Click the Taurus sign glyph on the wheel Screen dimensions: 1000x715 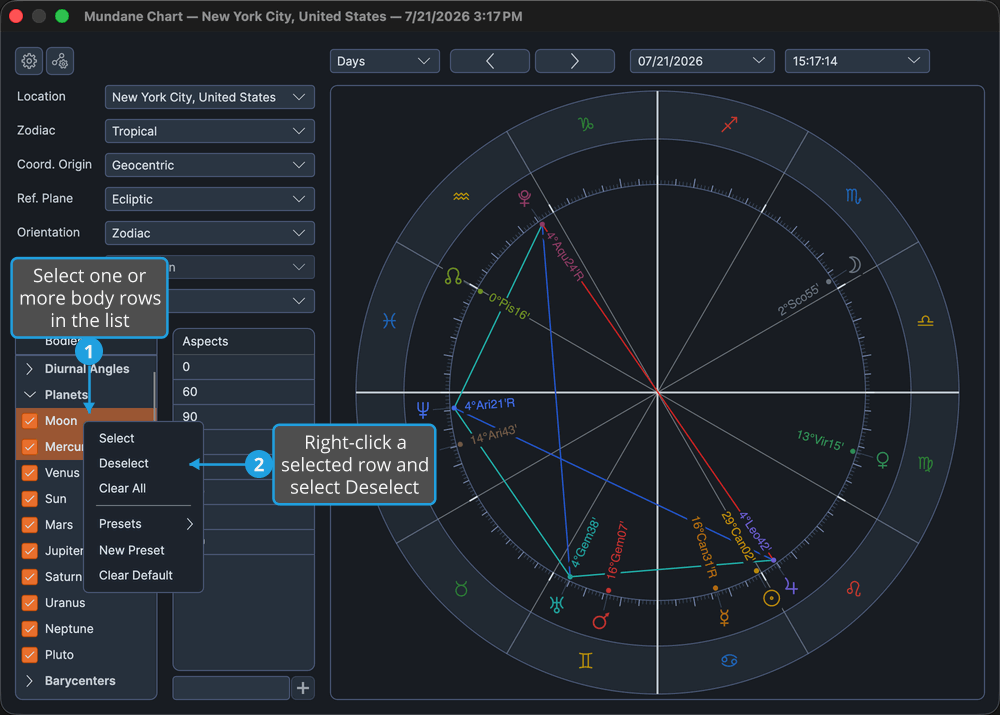[x=461, y=589]
